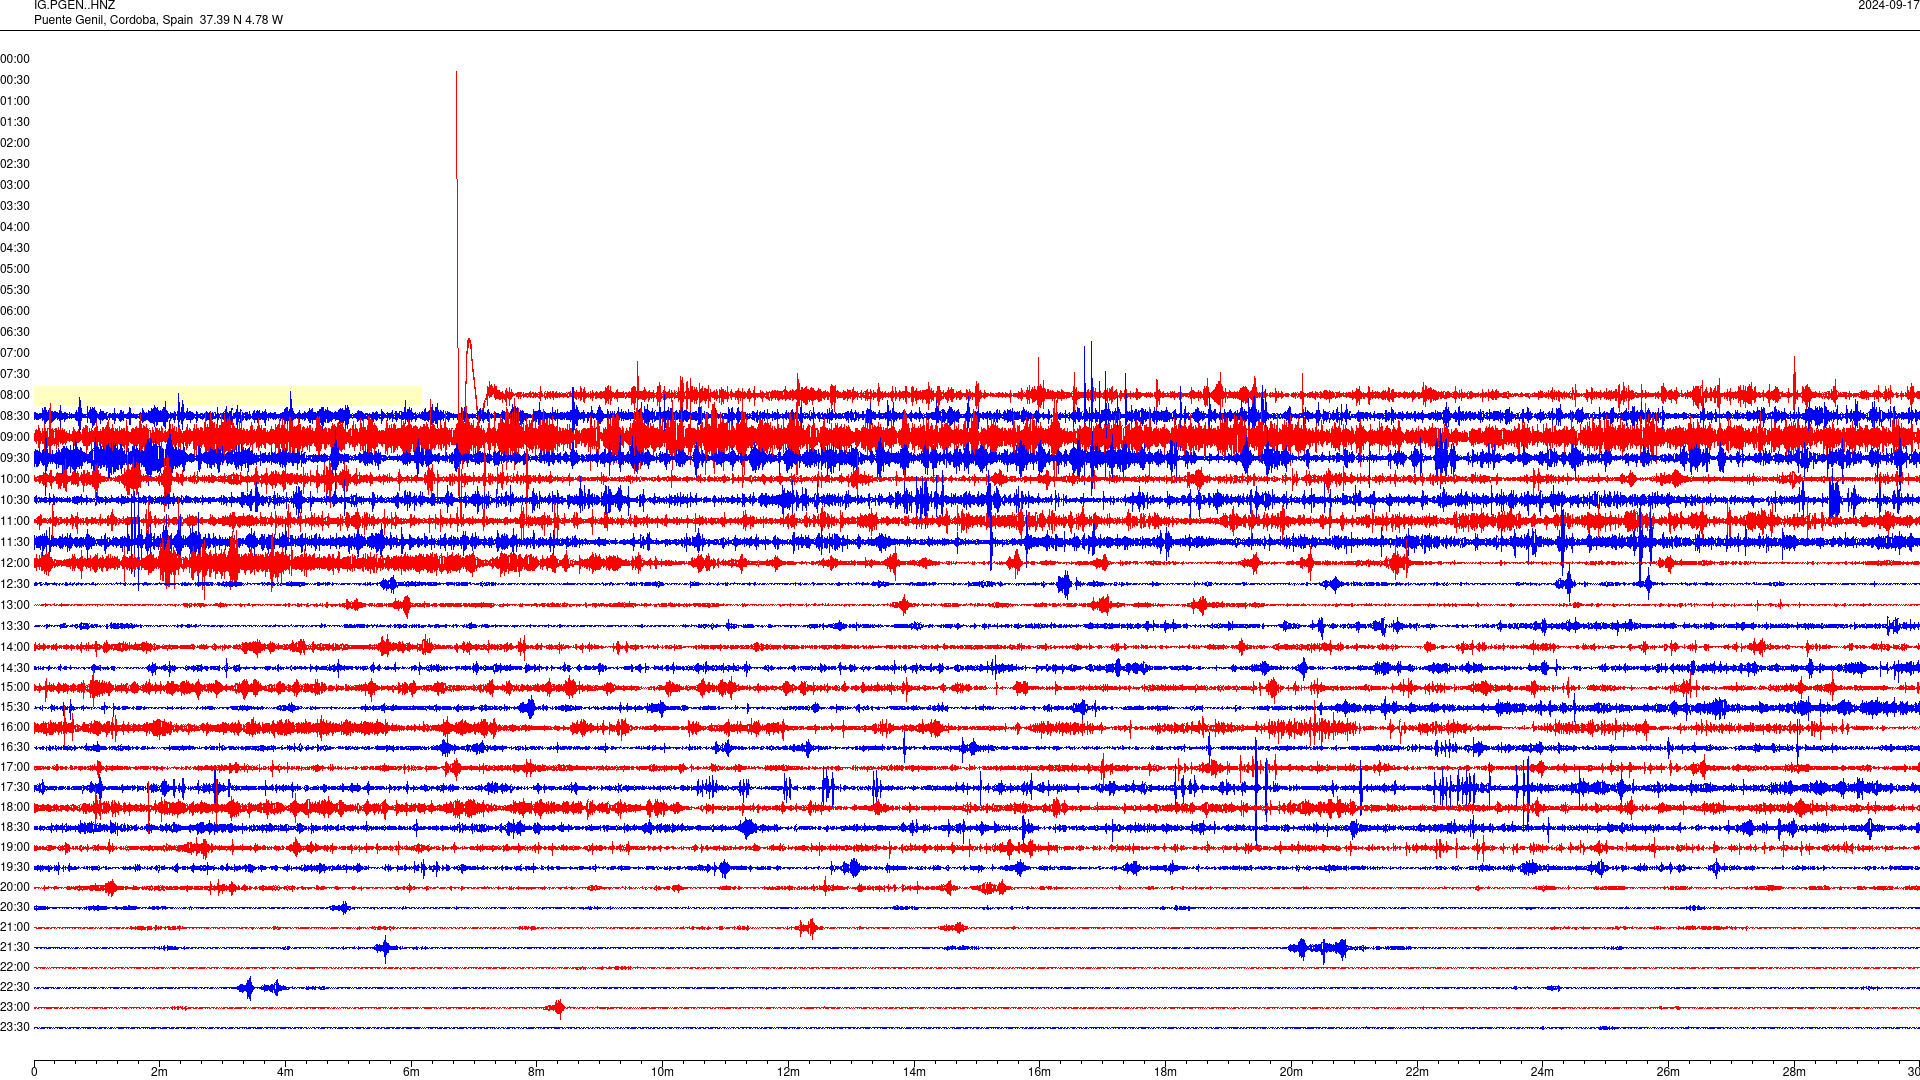Screen dimensions: 1920x1080
Task: Click the station code IG.PGEN..HNZ text
Action: click(x=74, y=6)
